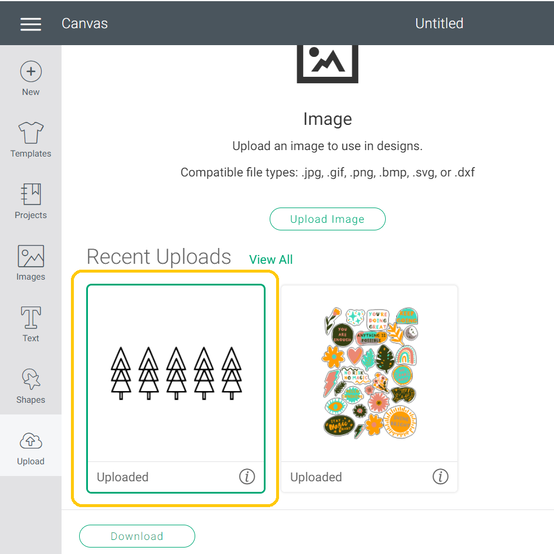
Task: Select the Text tool icon
Action: (x=31, y=317)
